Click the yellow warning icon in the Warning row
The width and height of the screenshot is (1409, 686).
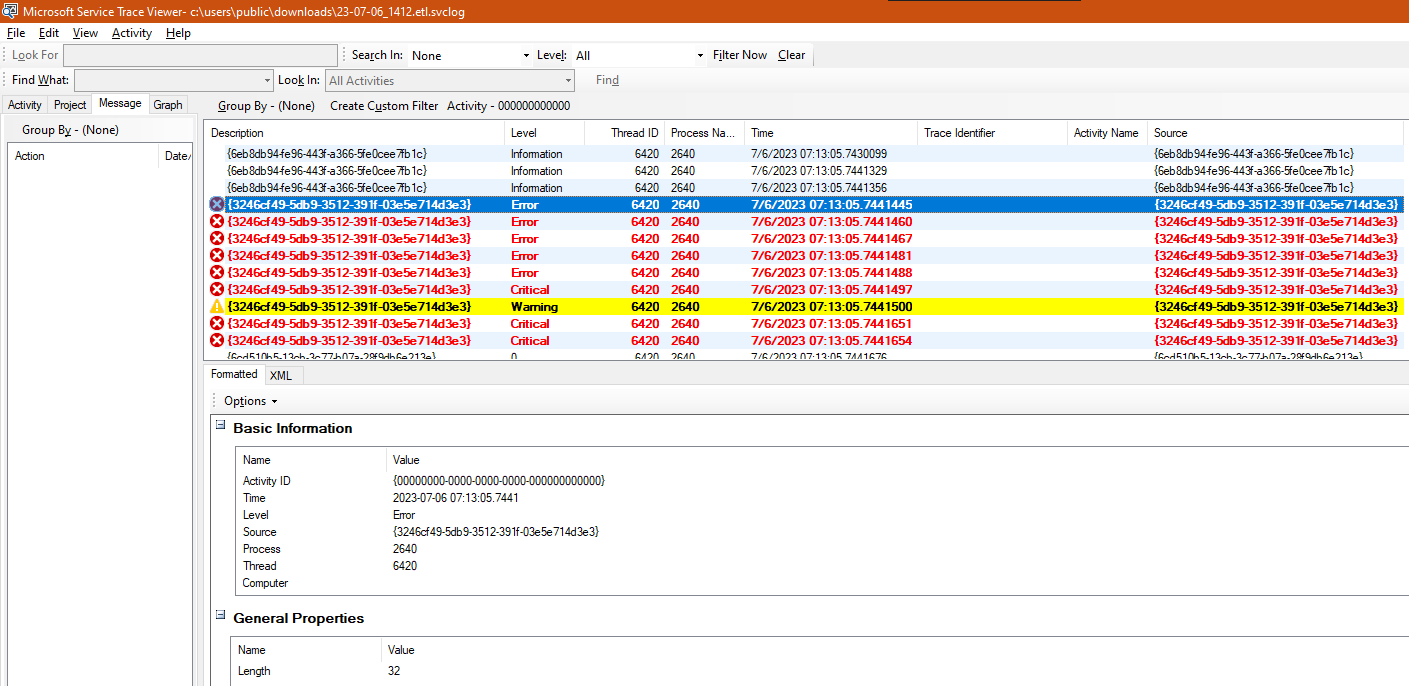coord(217,307)
